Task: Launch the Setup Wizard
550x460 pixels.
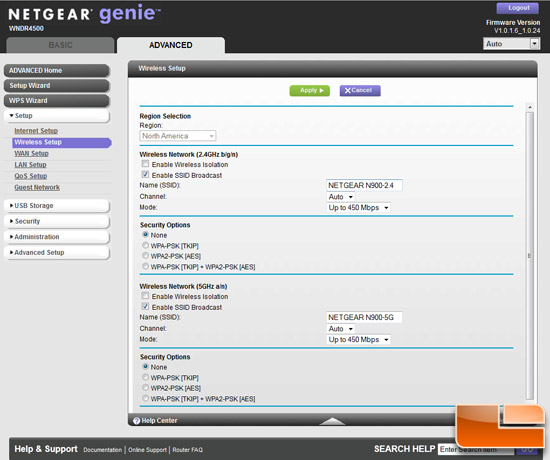Action: click(x=57, y=86)
